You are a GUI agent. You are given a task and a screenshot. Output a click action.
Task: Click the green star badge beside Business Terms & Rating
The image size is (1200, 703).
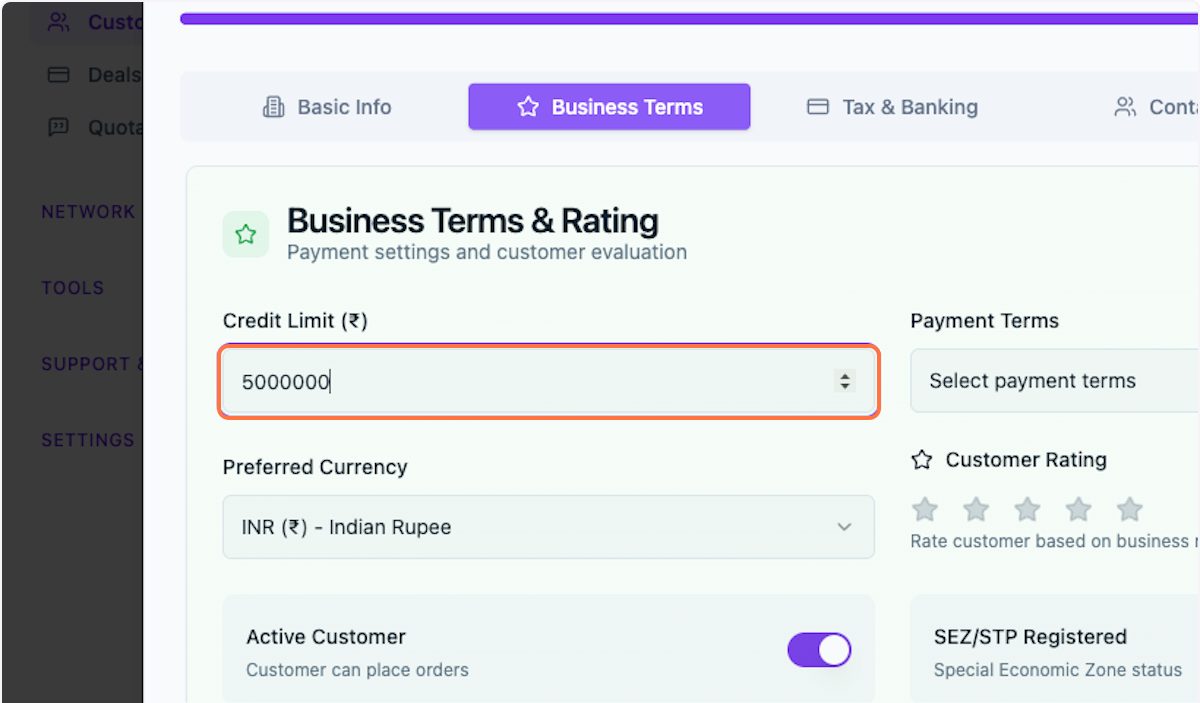tap(246, 234)
